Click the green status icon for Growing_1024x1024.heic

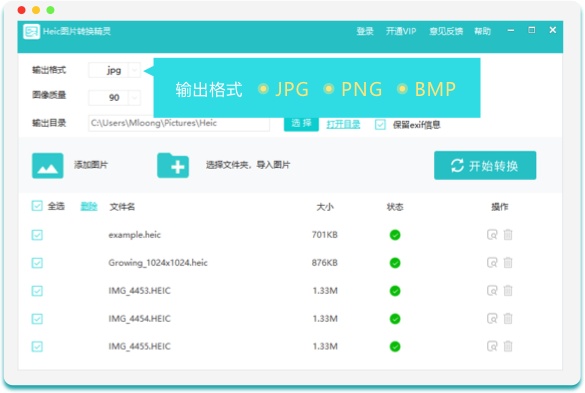tap(395, 263)
